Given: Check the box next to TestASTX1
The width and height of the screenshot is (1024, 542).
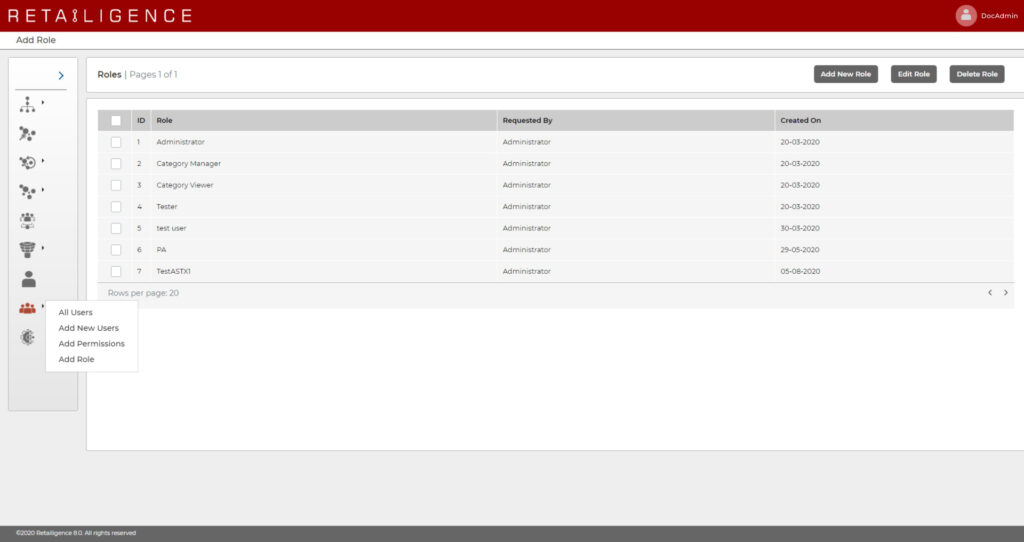Looking at the screenshot, I should coord(116,271).
